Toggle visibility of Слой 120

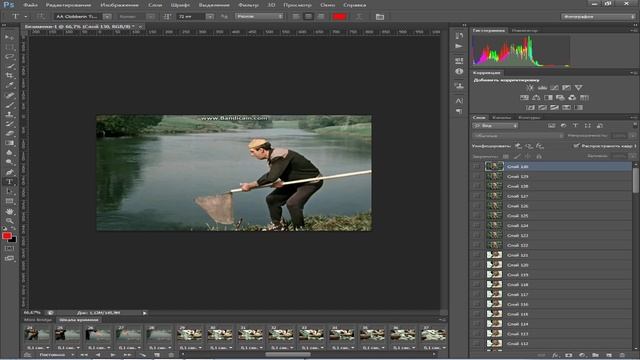pyautogui.click(x=477, y=265)
